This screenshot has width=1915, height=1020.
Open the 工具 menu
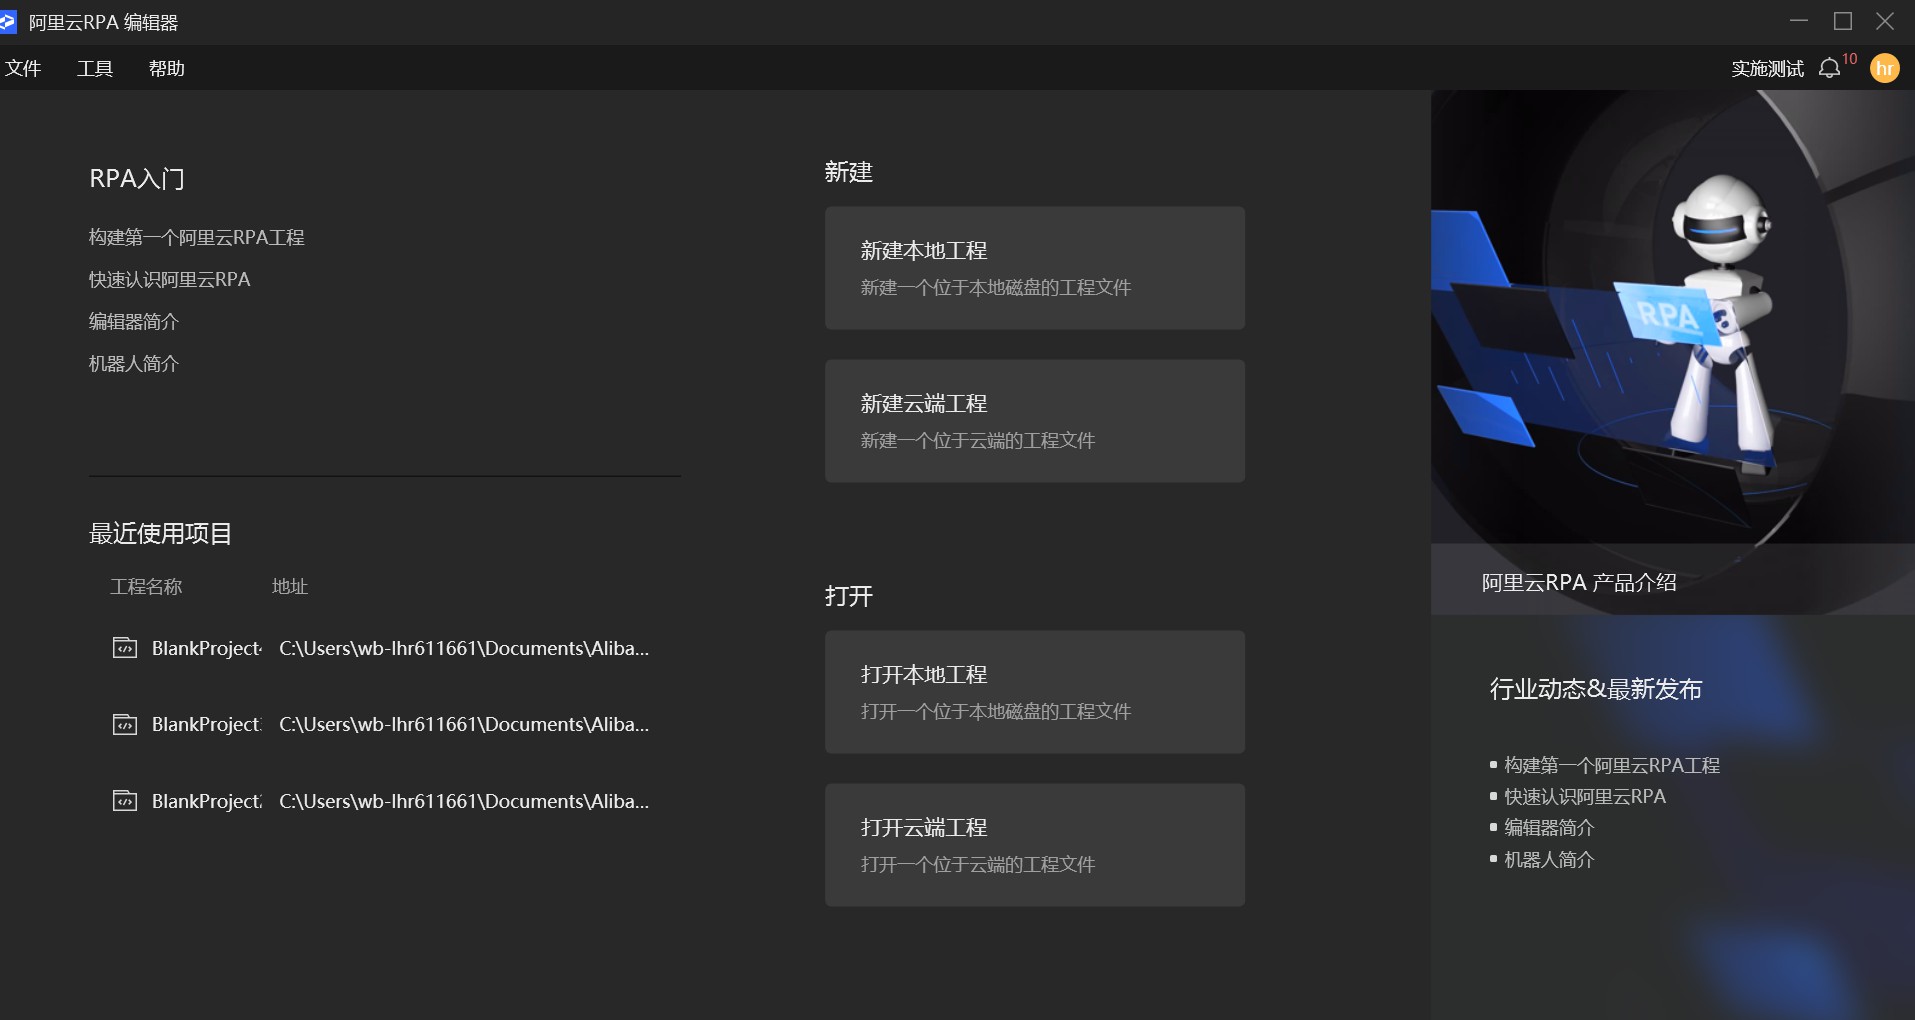[95, 68]
